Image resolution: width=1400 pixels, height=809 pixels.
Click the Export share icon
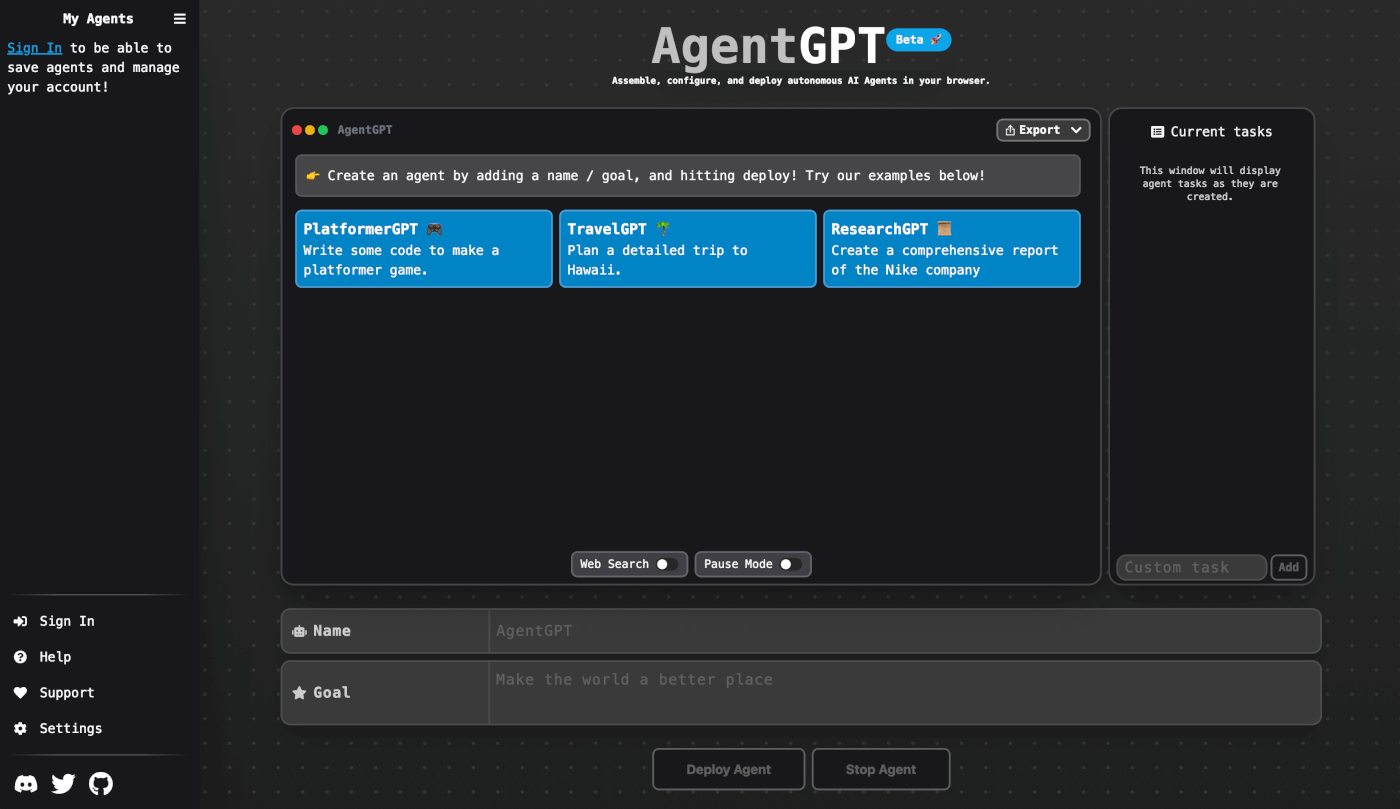point(1013,129)
